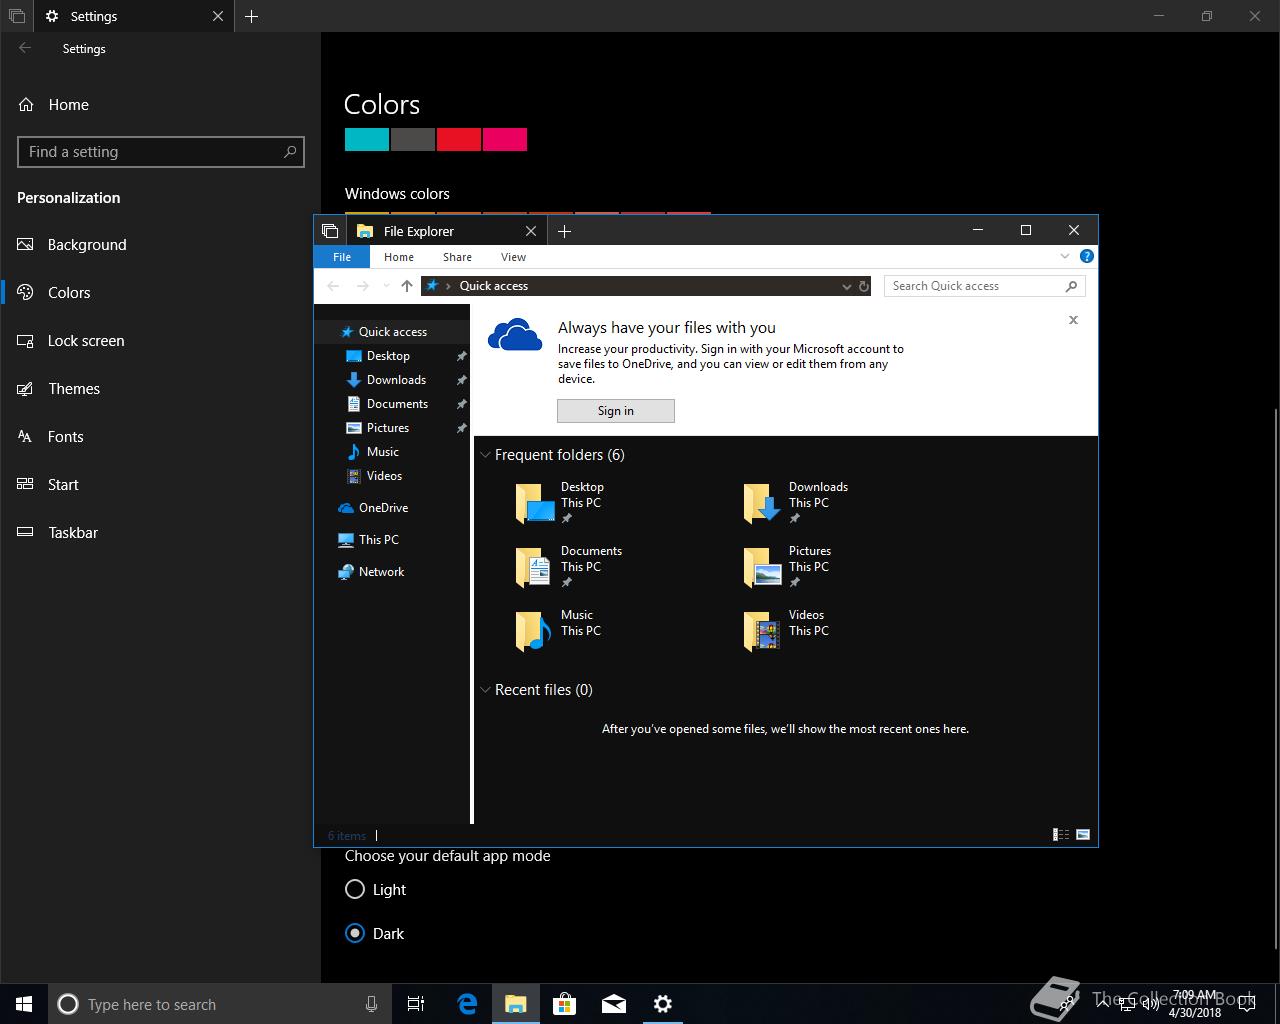The width and height of the screenshot is (1280, 1024).
Task: Open Task View from taskbar
Action: coord(416,1004)
